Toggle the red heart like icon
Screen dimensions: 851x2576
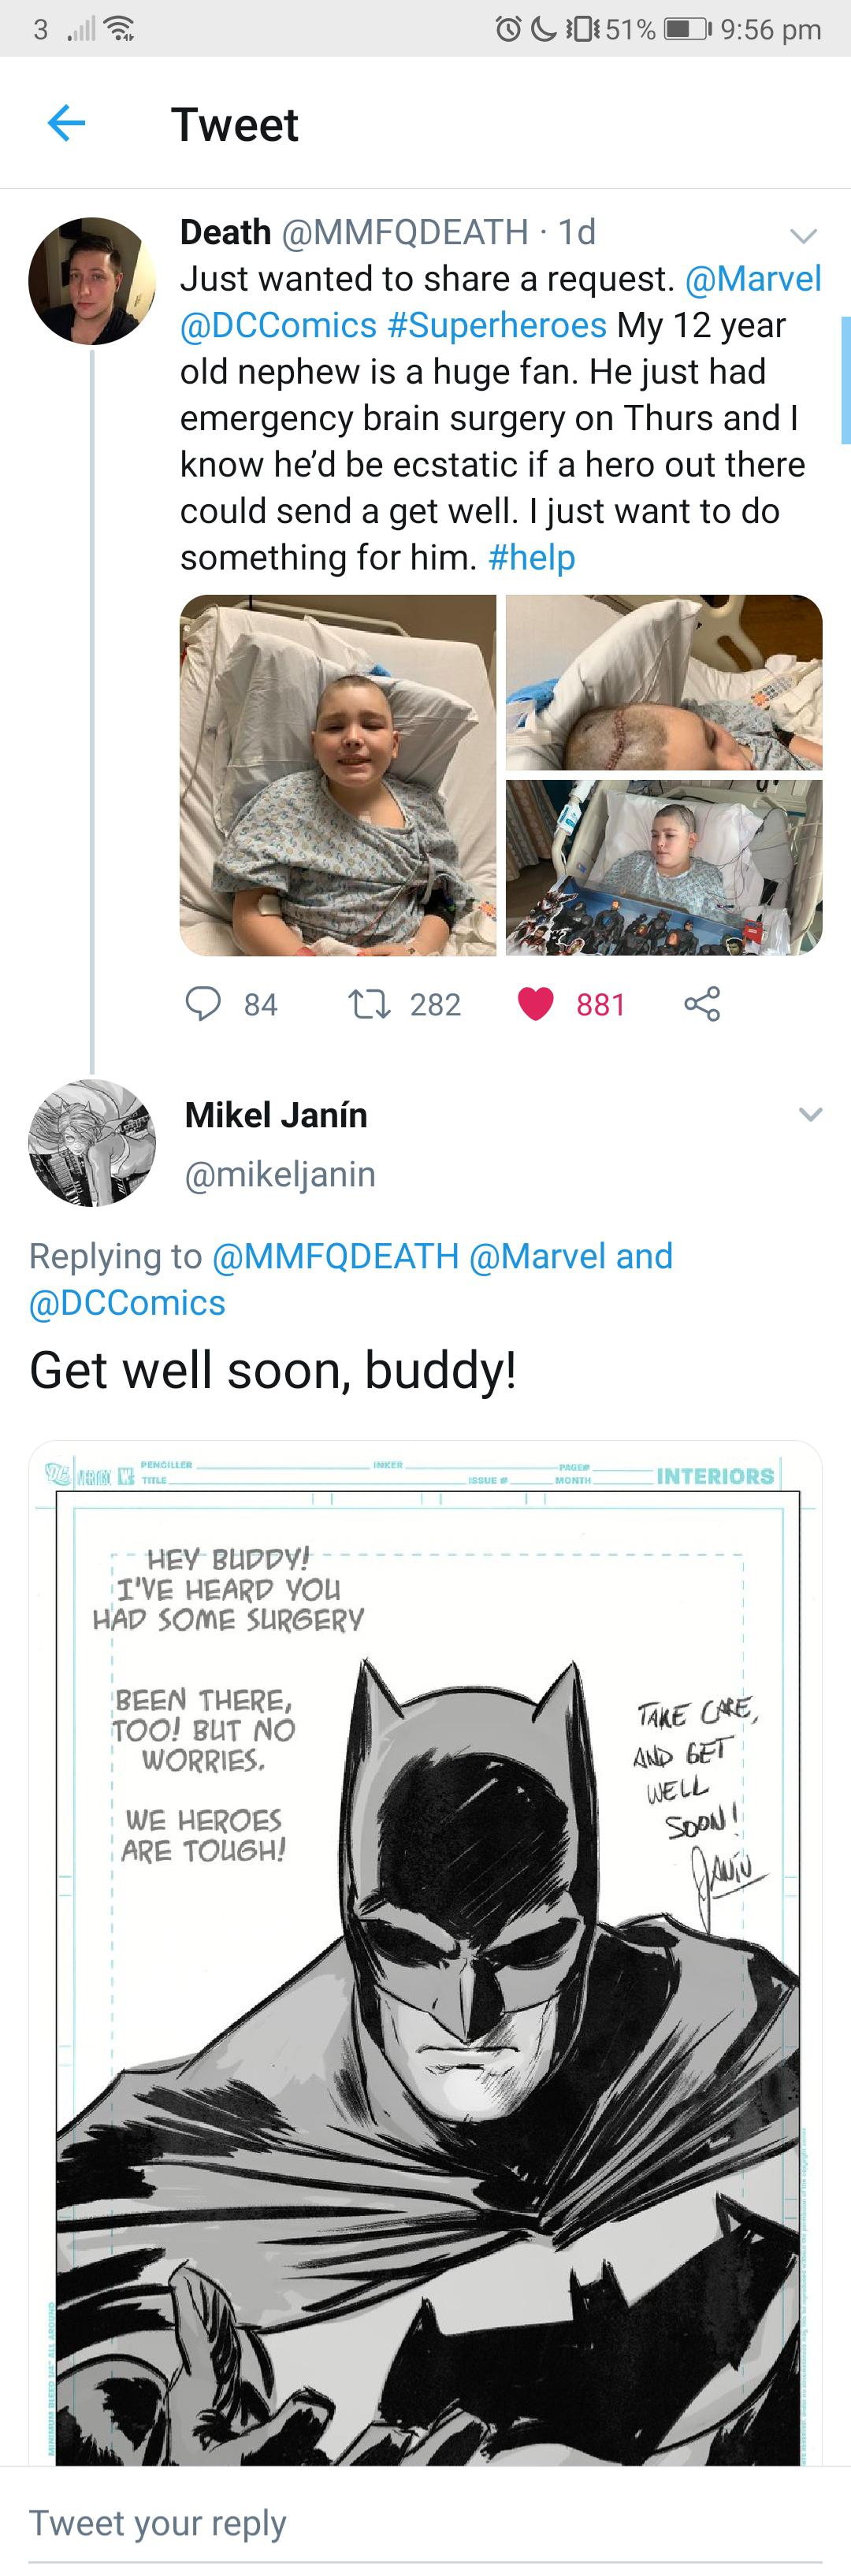536,1003
